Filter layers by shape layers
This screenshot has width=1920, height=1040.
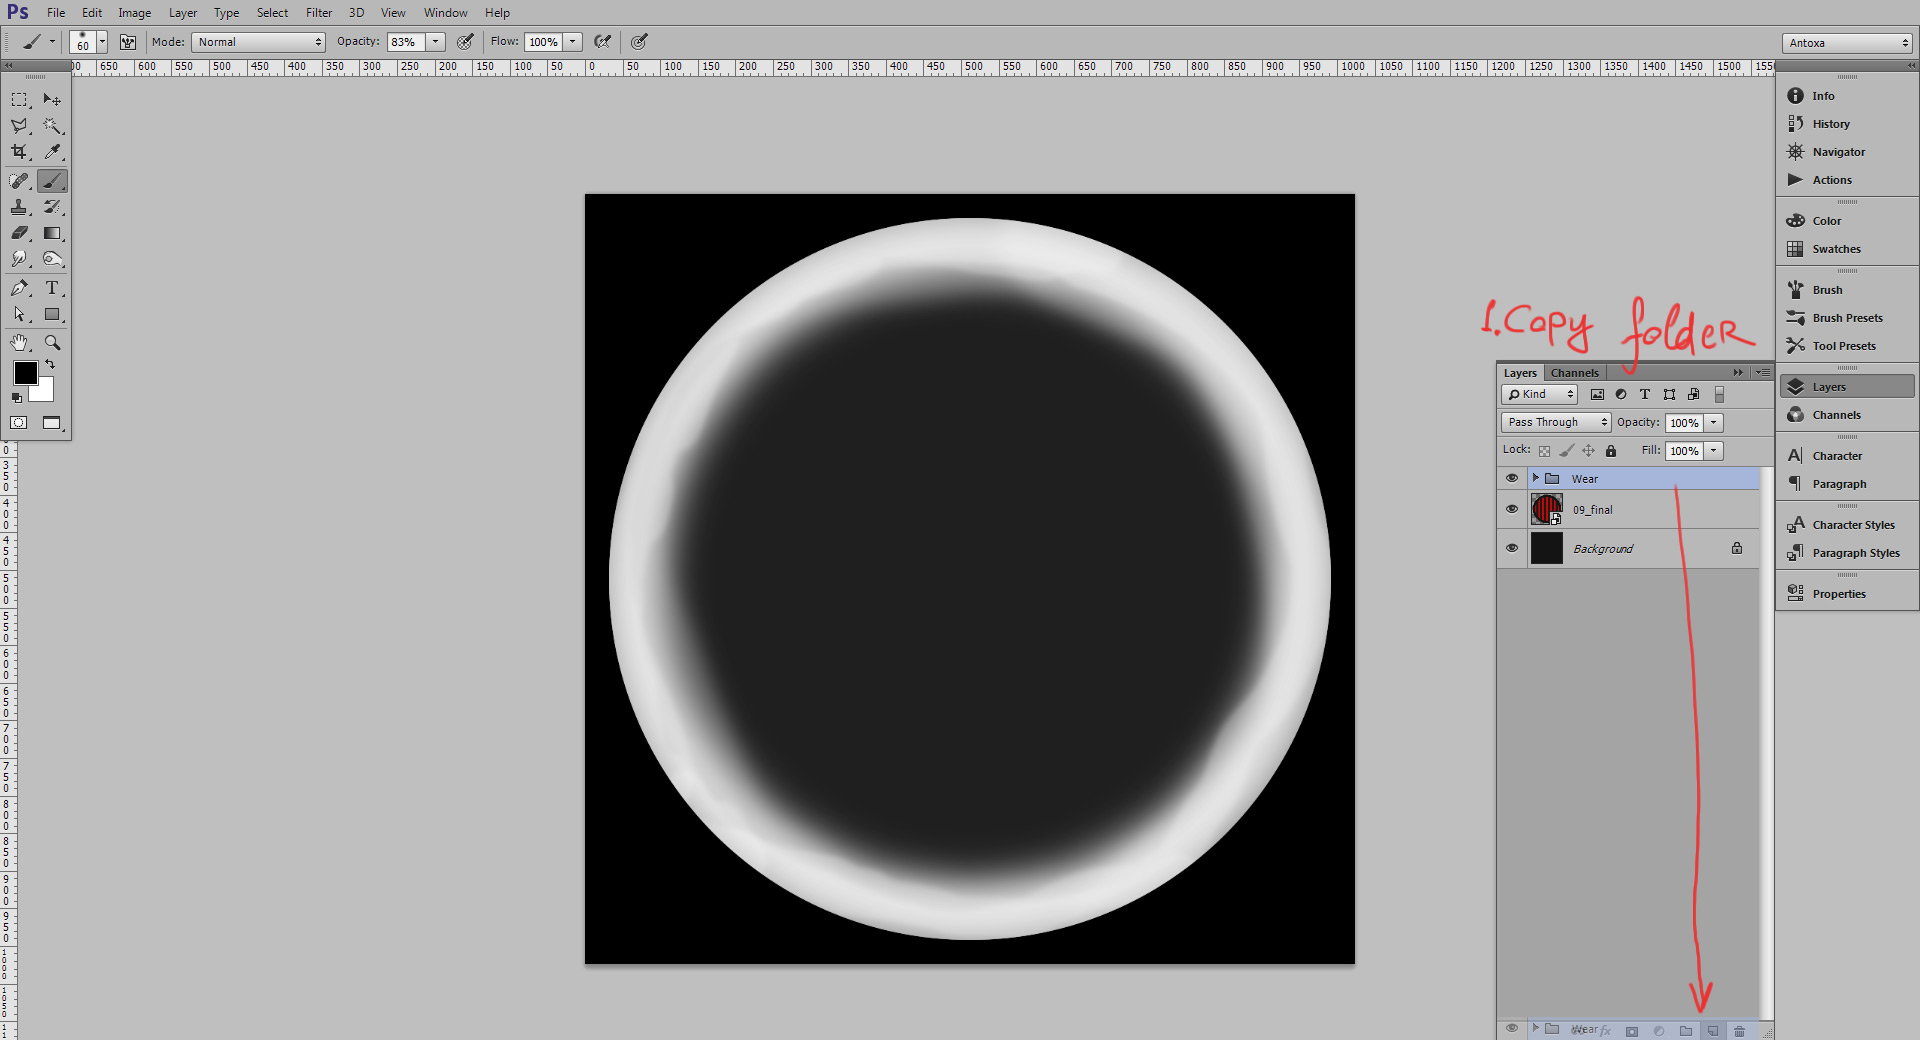click(1669, 394)
